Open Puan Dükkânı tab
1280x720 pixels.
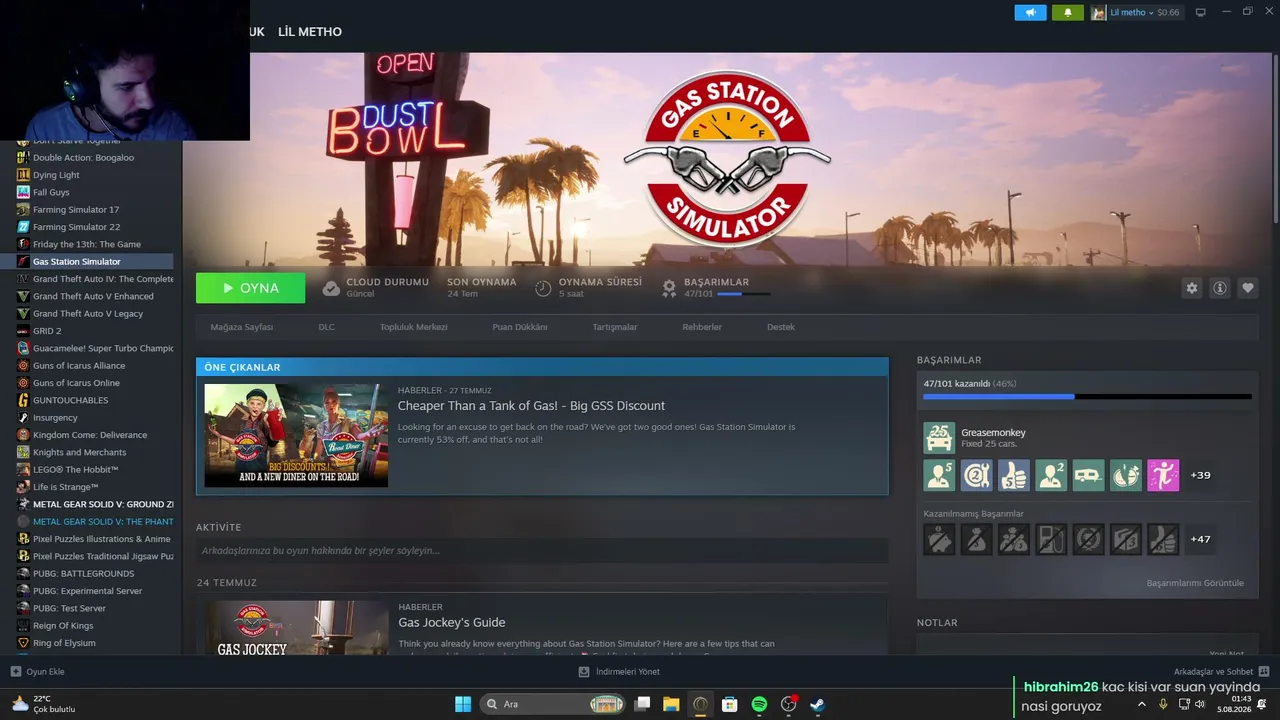(520, 327)
